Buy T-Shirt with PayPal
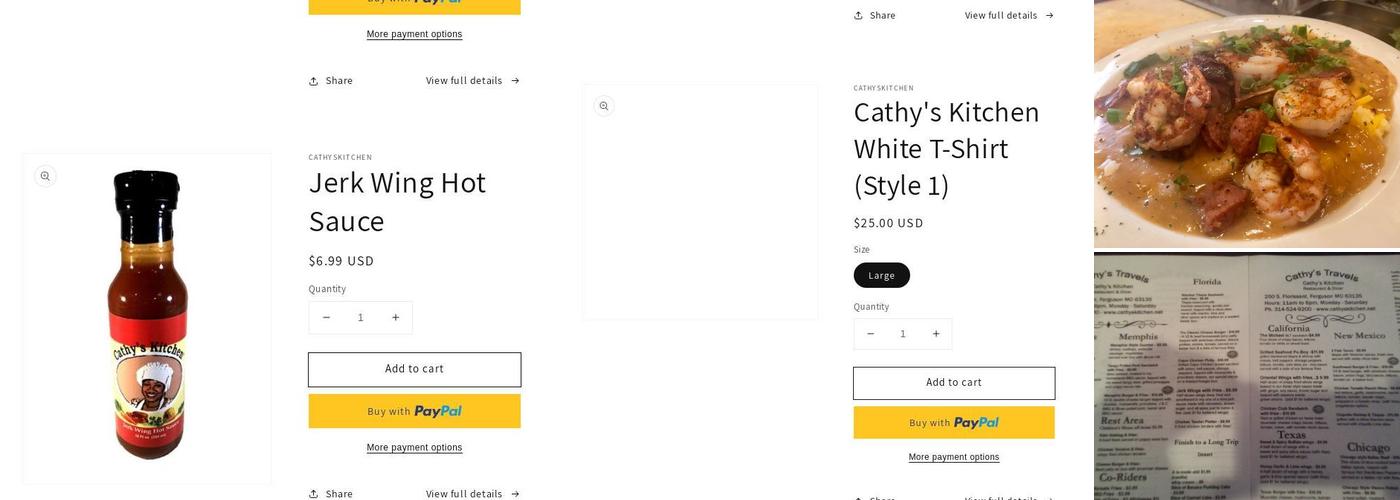 click(954, 423)
